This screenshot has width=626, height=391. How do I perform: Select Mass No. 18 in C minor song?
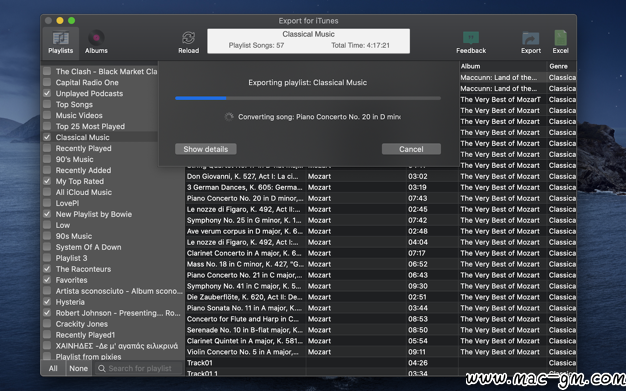[x=245, y=264]
